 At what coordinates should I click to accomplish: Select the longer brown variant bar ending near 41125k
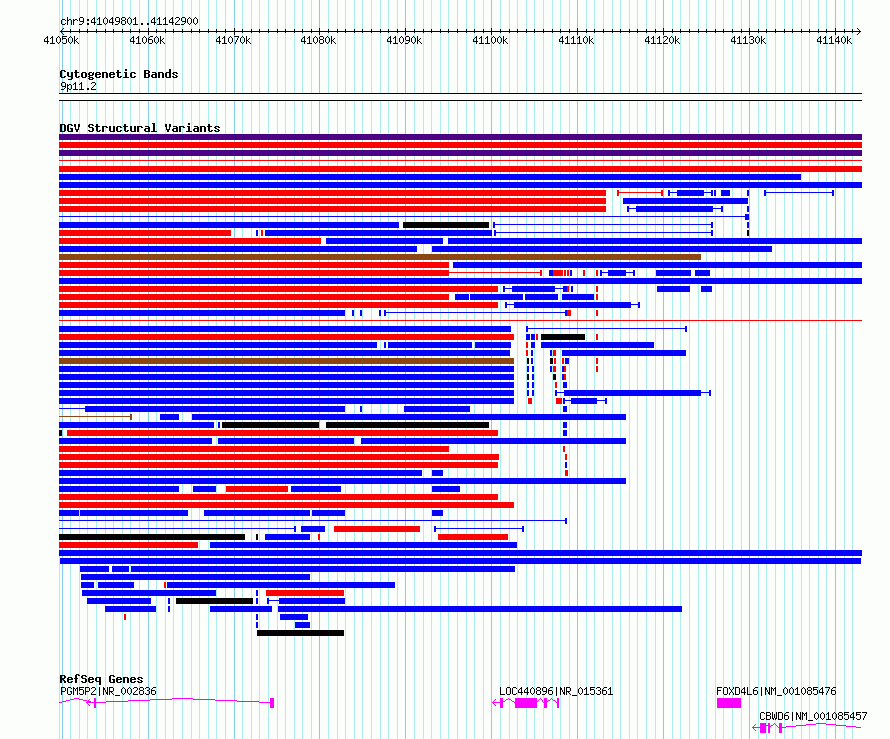click(x=380, y=257)
